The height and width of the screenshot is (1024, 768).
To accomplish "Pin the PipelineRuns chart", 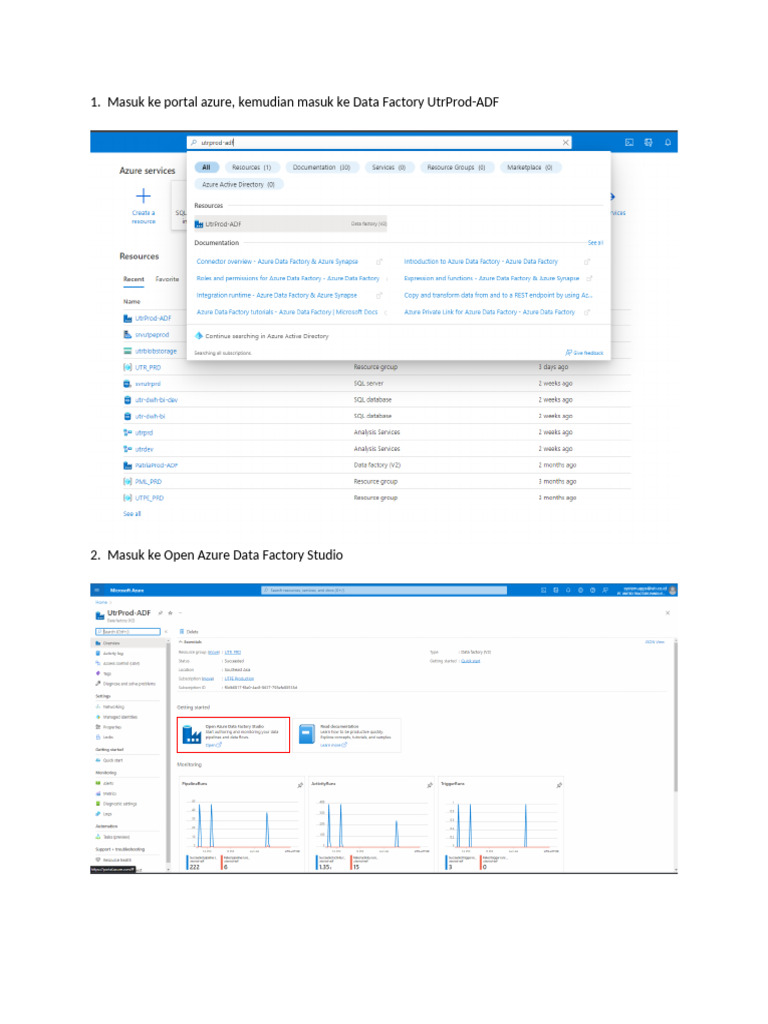I will pyautogui.click(x=300, y=785).
